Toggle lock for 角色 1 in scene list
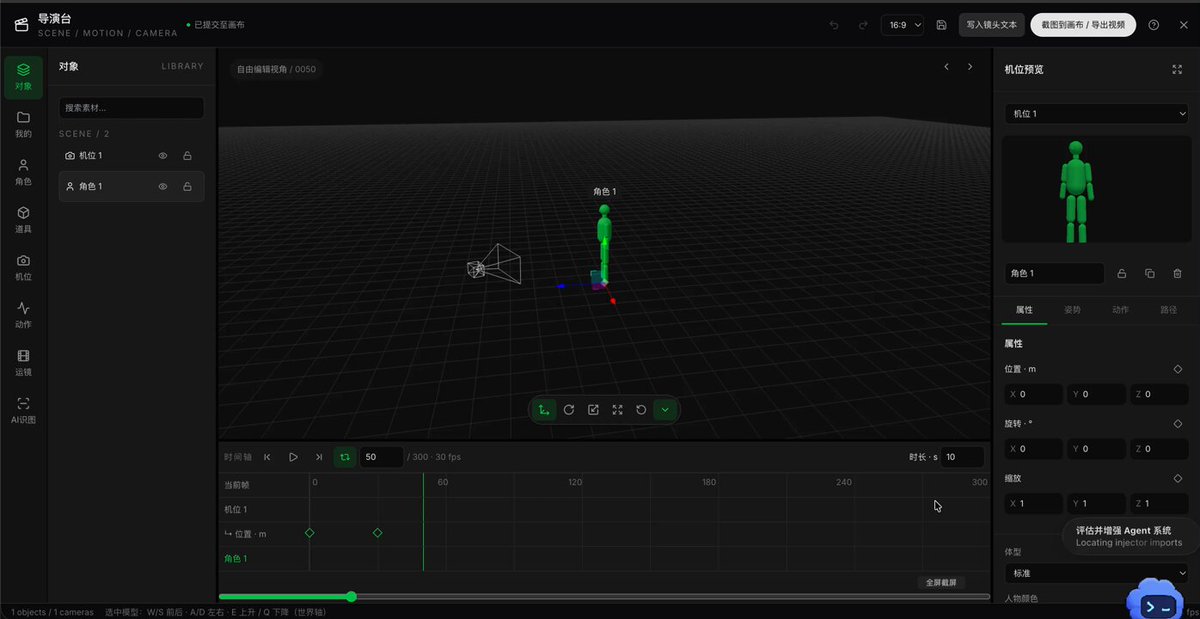Viewport: 1200px width, 619px height. point(187,187)
